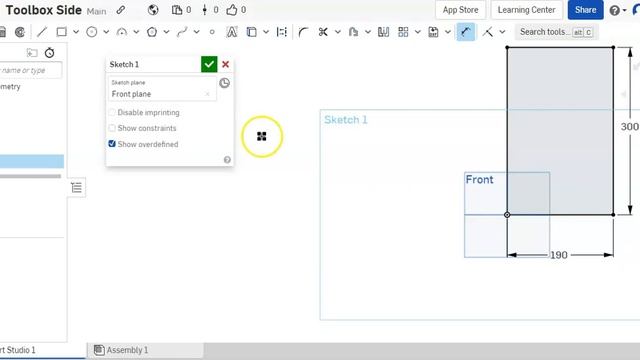Select the Coincident constraint tool

(x=487, y=32)
